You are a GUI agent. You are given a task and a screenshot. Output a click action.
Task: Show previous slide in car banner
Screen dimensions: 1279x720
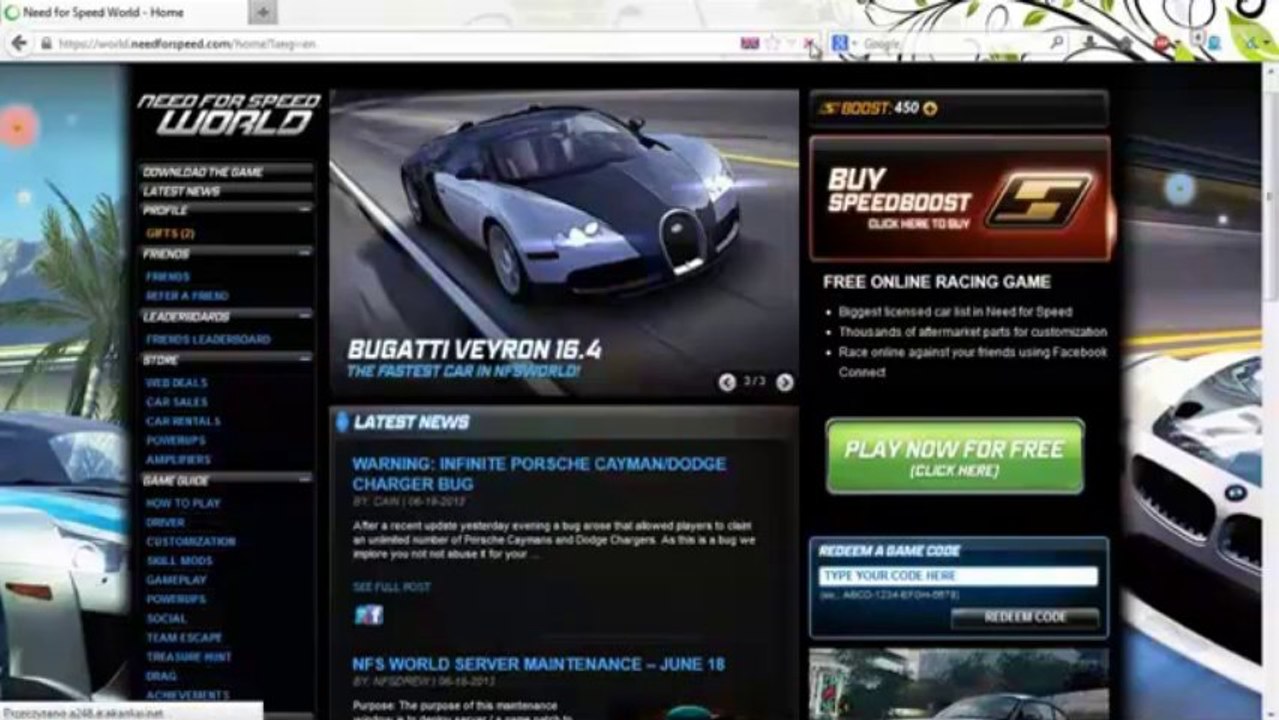[x=727, y=382]
